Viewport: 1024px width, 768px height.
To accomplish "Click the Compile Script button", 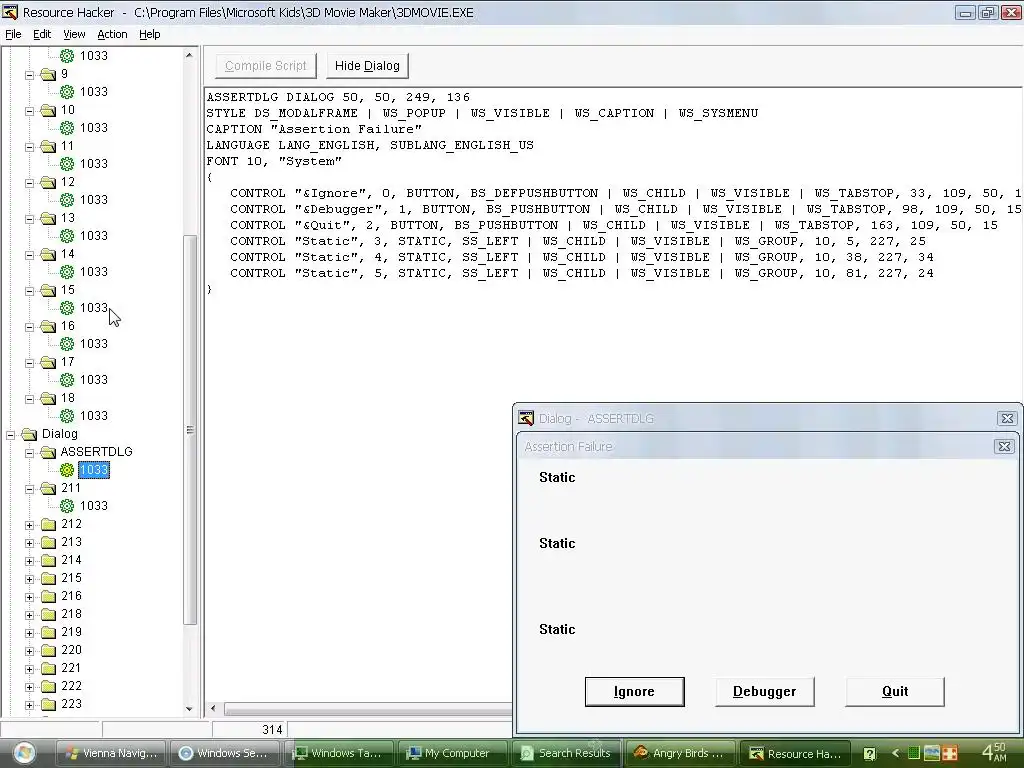I will [266, 65].
